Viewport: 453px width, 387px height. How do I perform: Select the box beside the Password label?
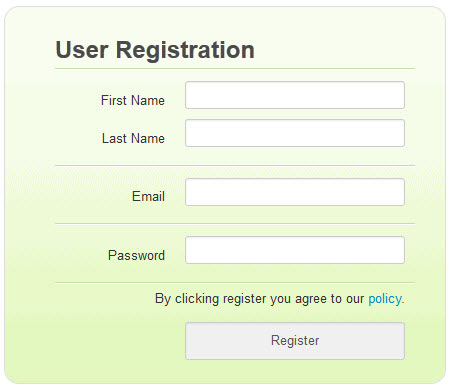(x=295, y=250)
